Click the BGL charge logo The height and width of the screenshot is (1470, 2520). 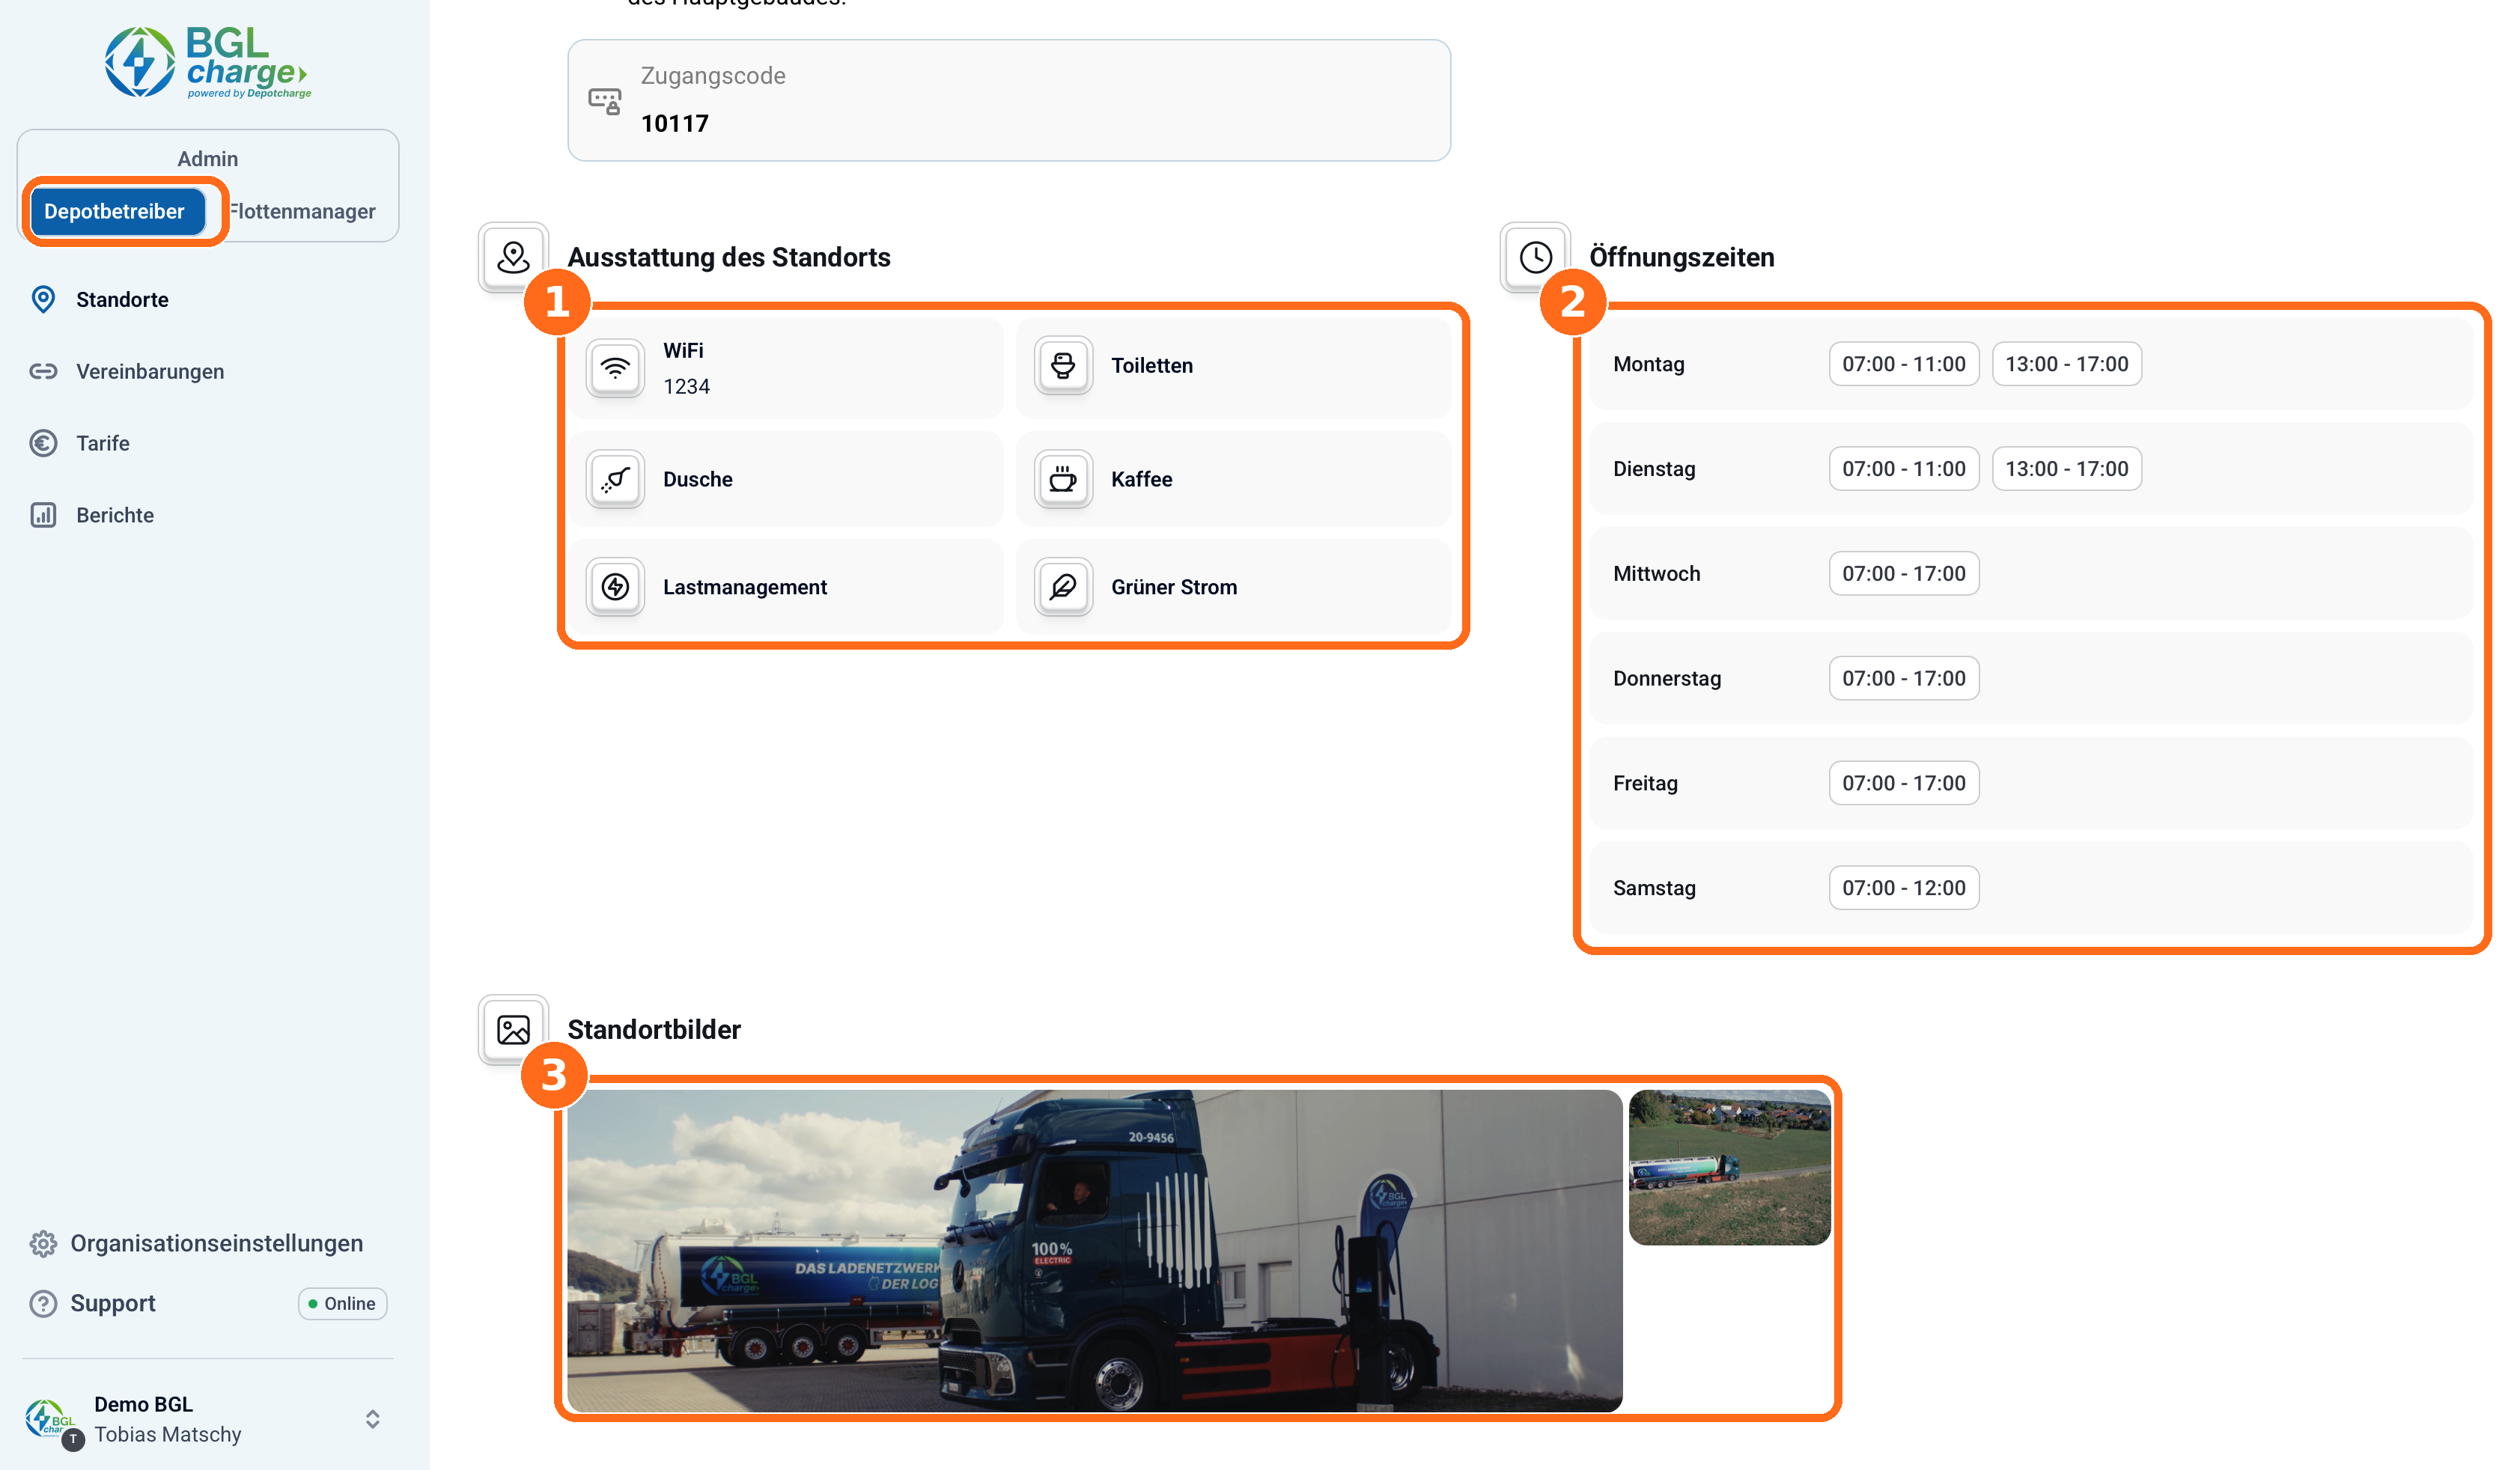[x=208, y=62]
